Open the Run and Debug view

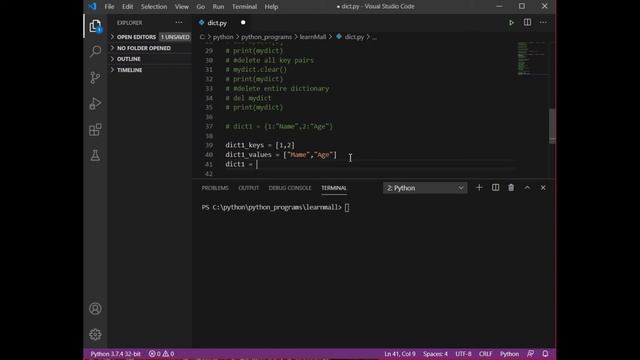pos(95,103)
